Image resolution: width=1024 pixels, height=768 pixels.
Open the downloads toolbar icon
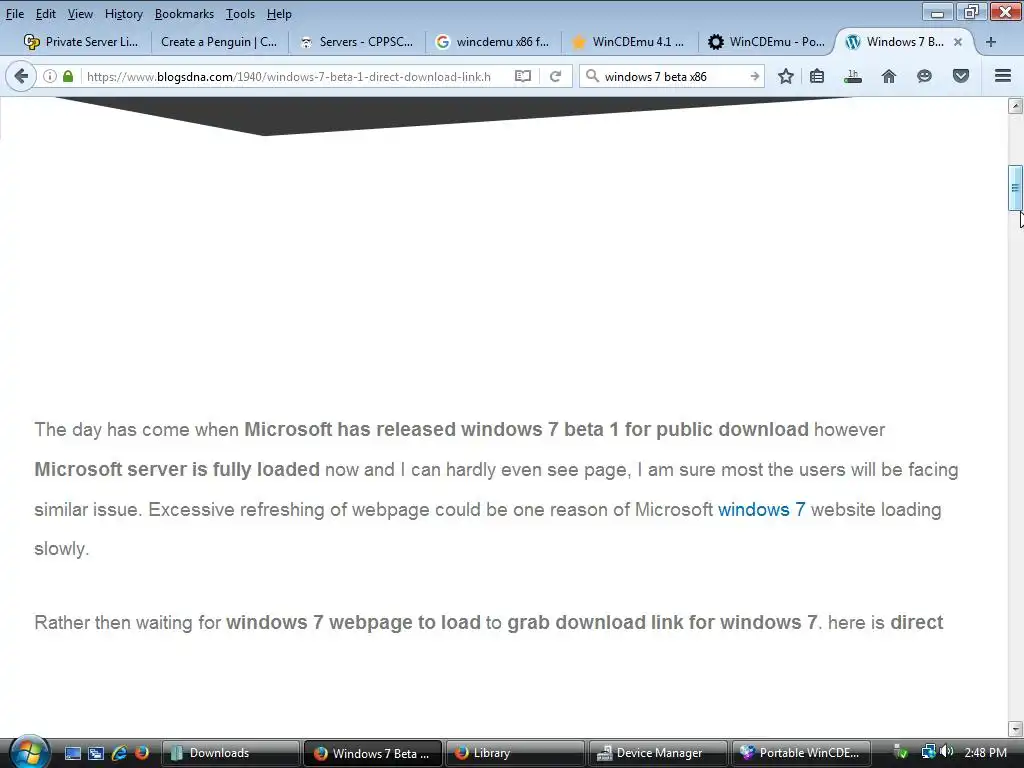(x=852, y=76)
